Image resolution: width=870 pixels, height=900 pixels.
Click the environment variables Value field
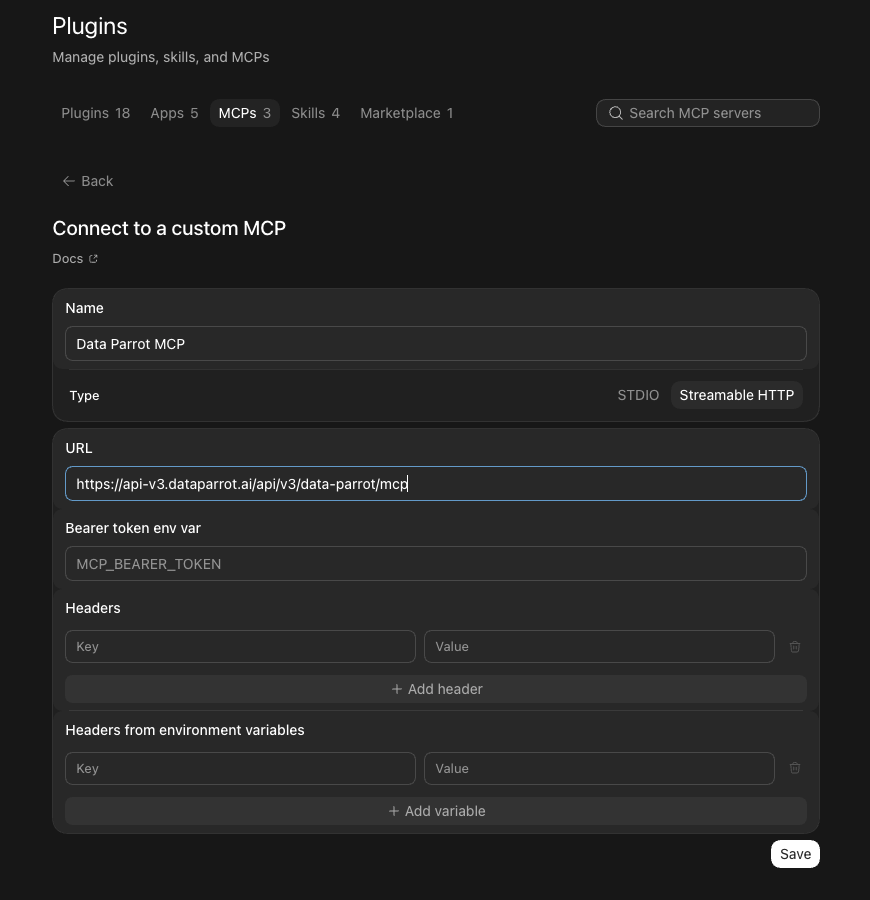click(599, 769)
